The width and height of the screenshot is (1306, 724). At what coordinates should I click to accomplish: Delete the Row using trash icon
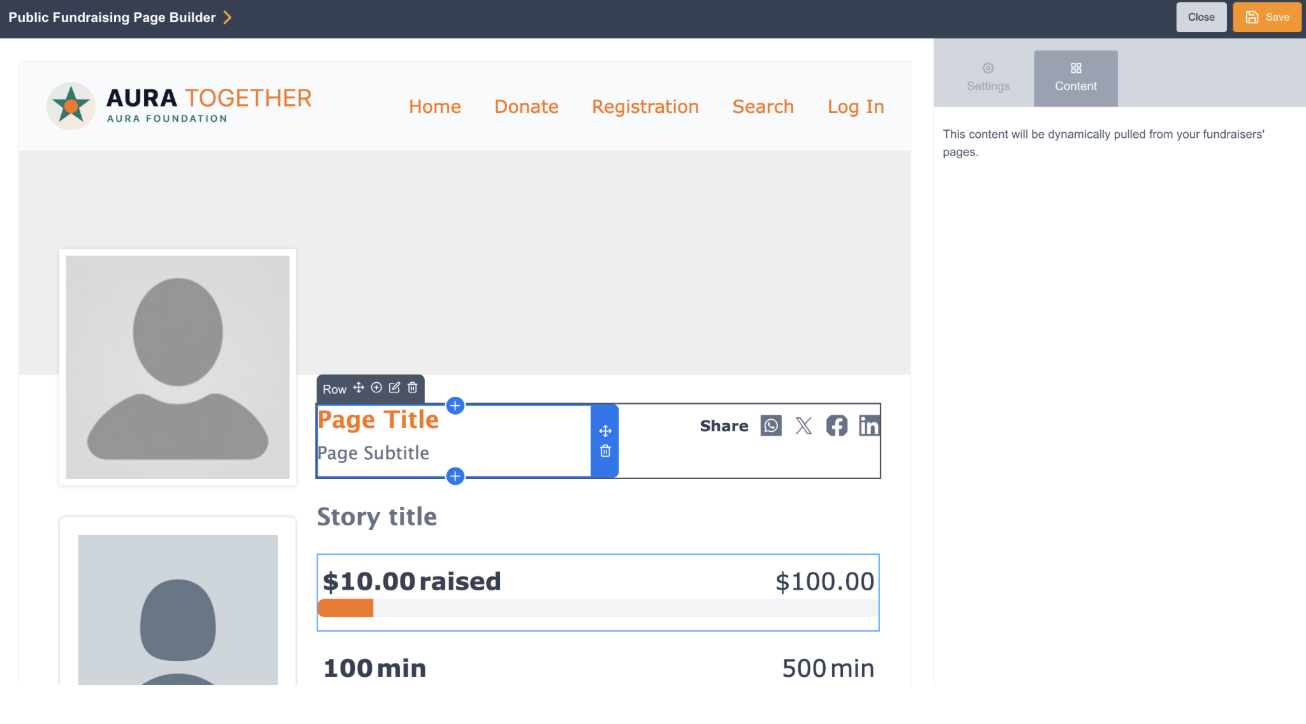(412, 388)
